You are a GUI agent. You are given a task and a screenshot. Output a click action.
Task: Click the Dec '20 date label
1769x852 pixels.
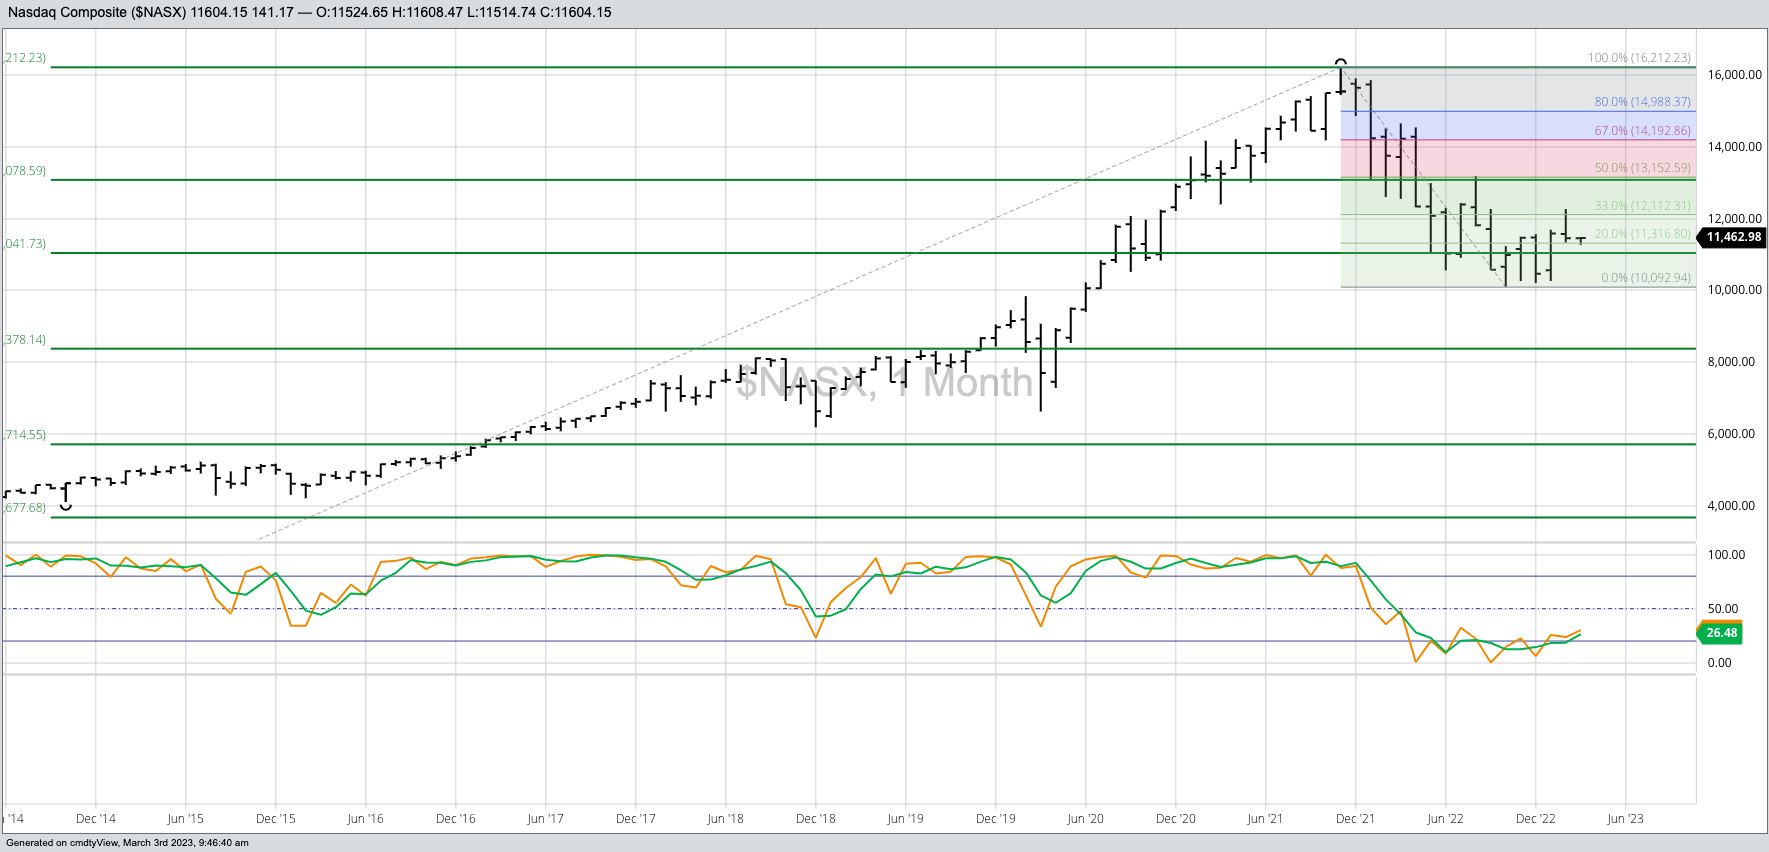(x=1176, y=819)
